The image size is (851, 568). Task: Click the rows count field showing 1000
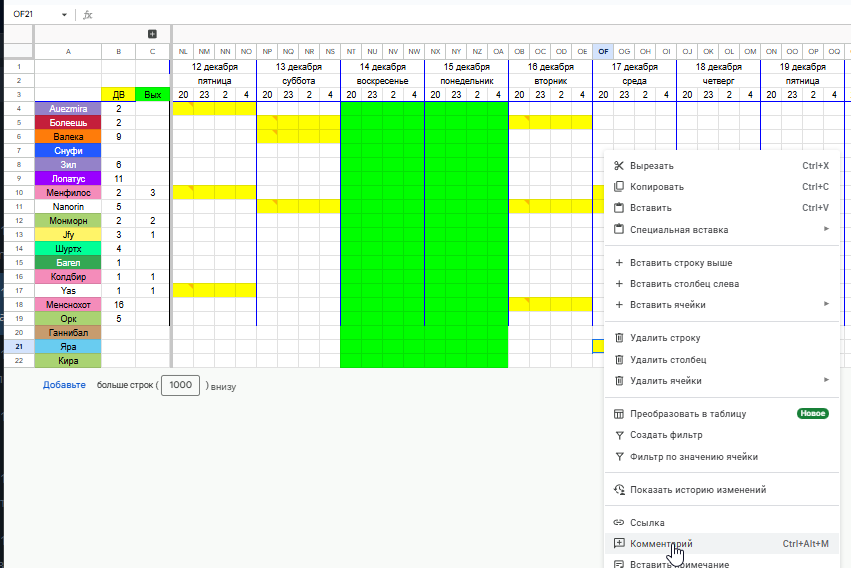(180, 385)
